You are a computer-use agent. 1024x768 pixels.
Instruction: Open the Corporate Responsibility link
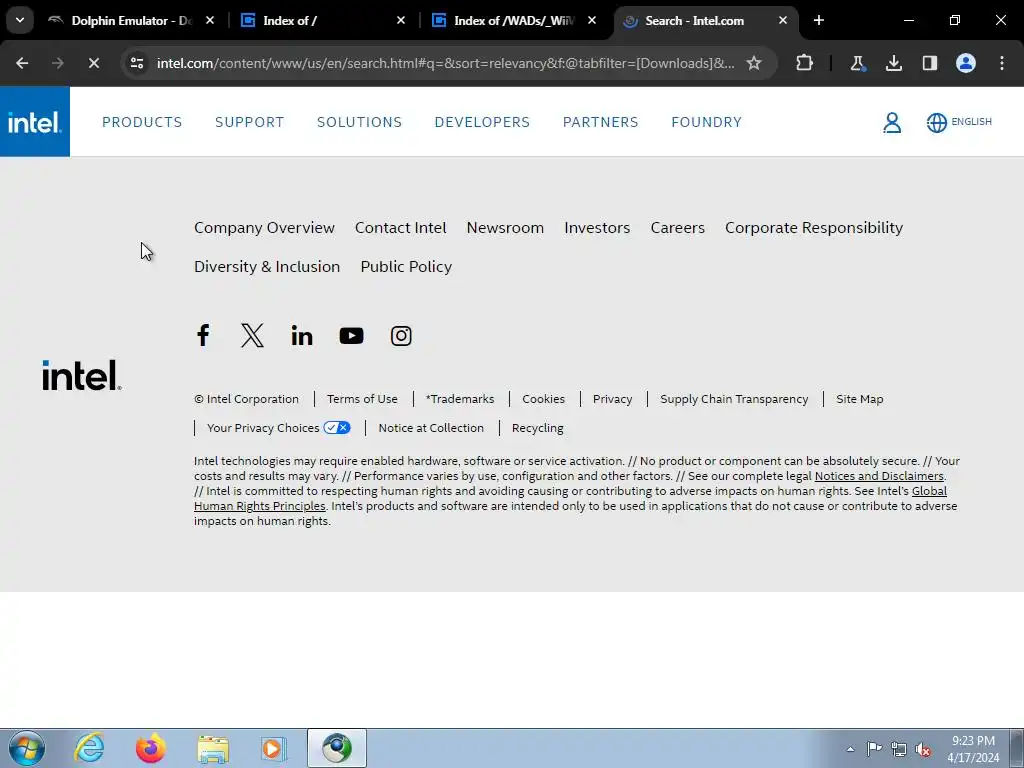[814, 228]
